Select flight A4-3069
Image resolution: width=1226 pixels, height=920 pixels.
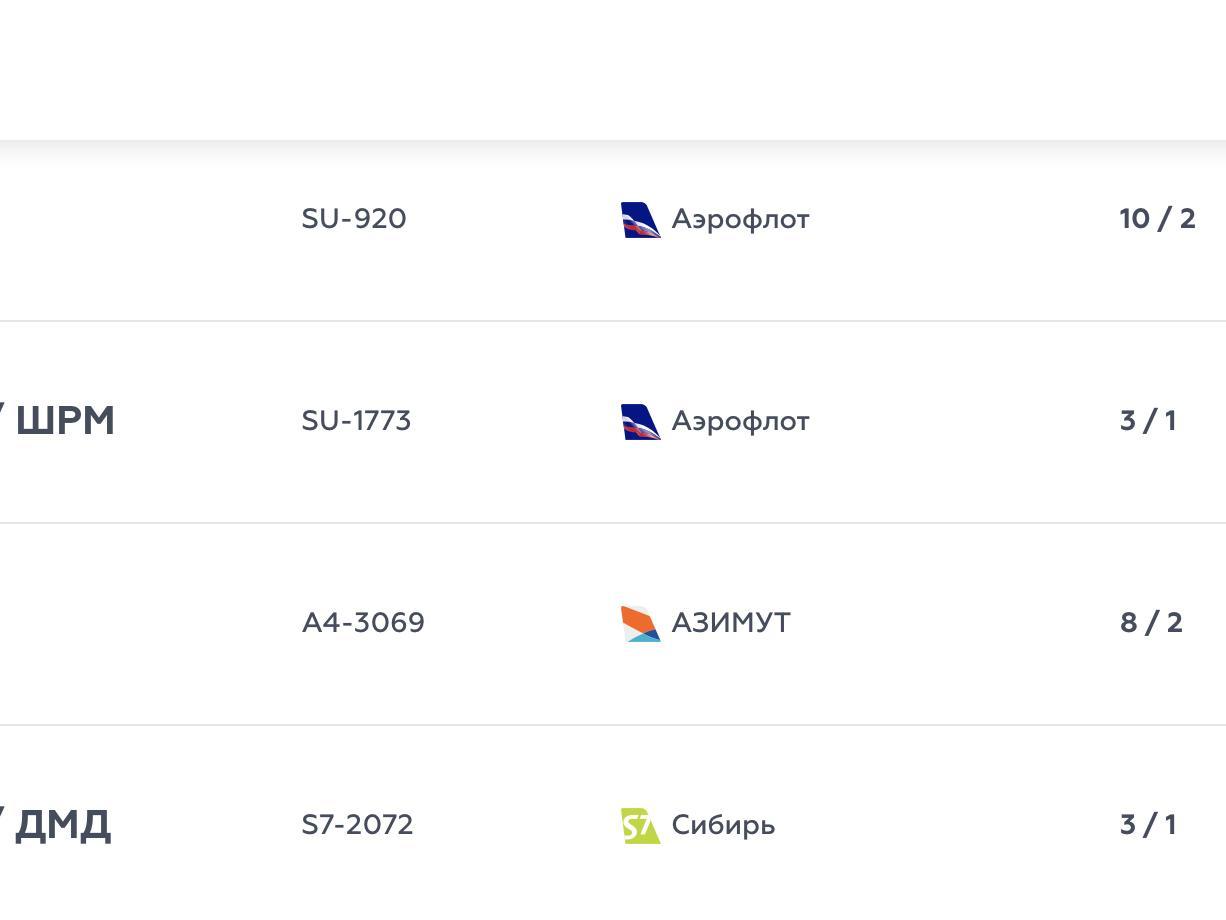[x=363, y=623]
